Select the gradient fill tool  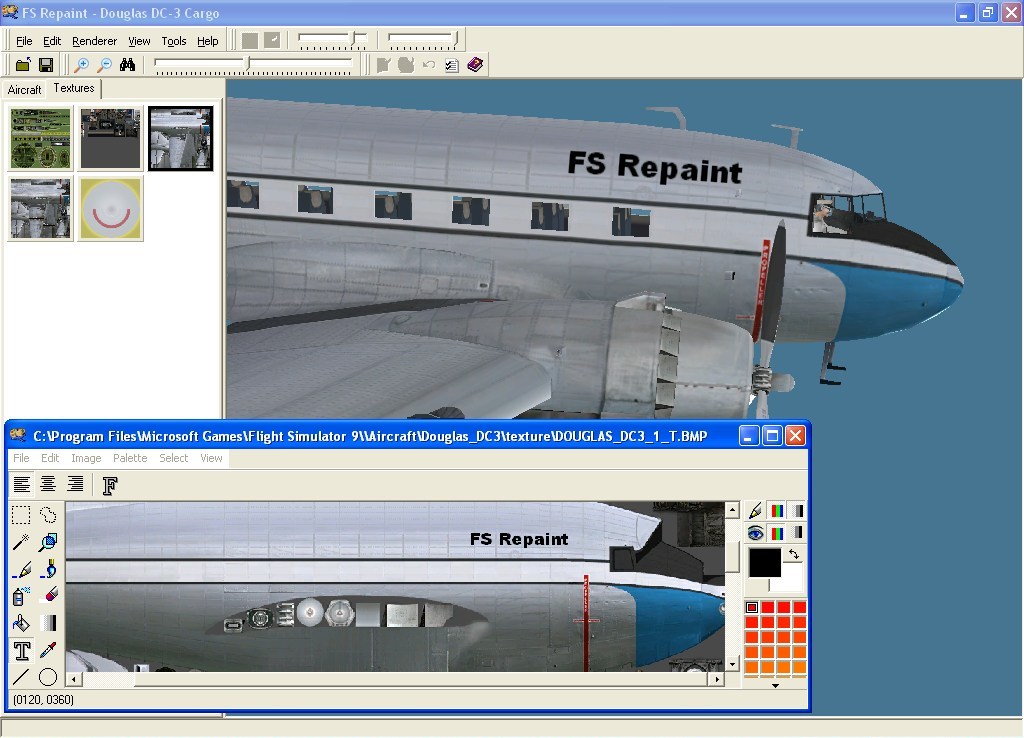coord(48,623)
